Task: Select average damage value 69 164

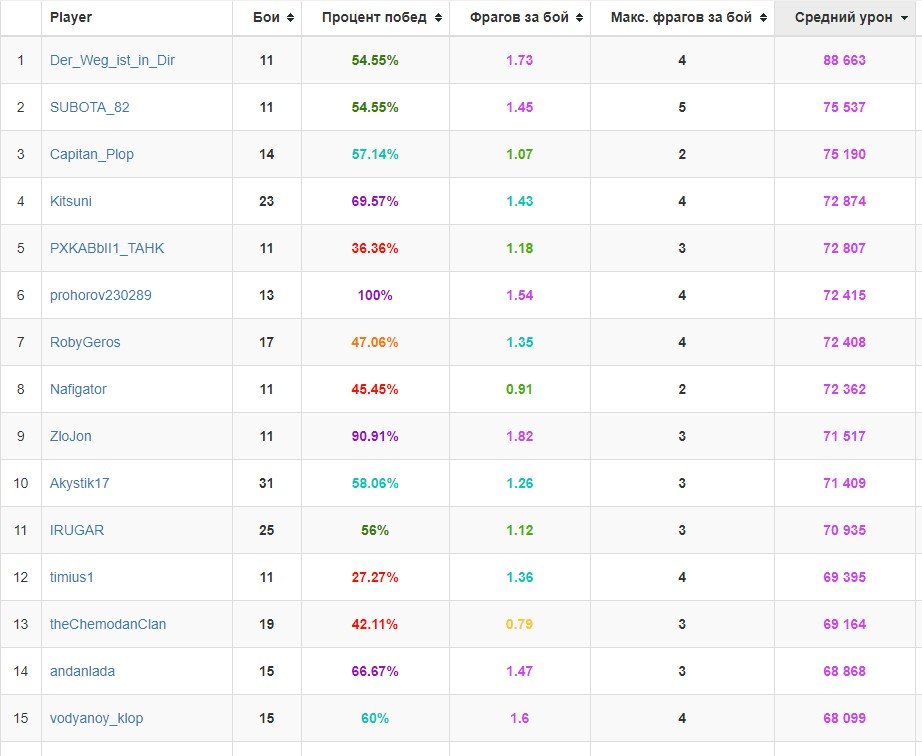Action: pyautogui.click(x=844, y=625)
